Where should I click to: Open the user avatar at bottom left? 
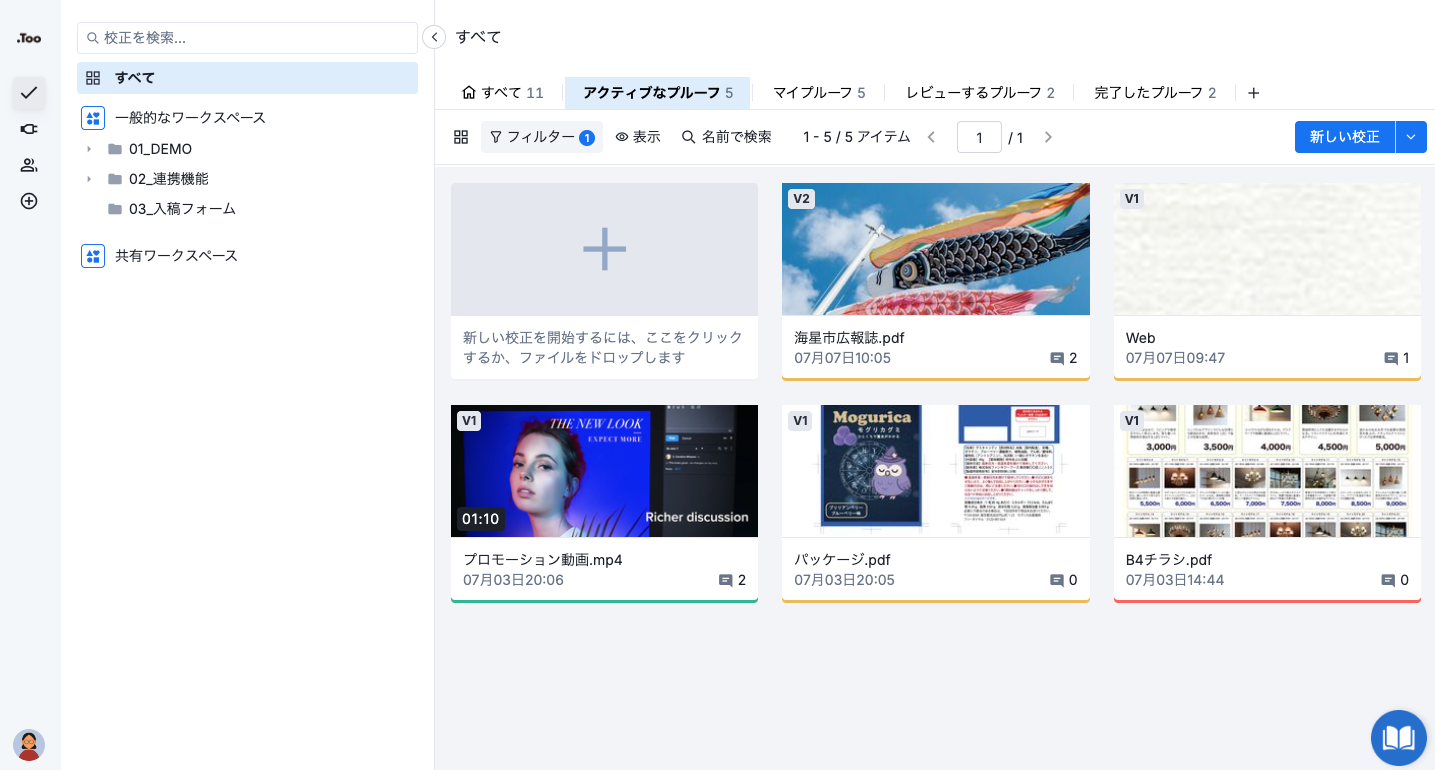click(x=29, y=745)
